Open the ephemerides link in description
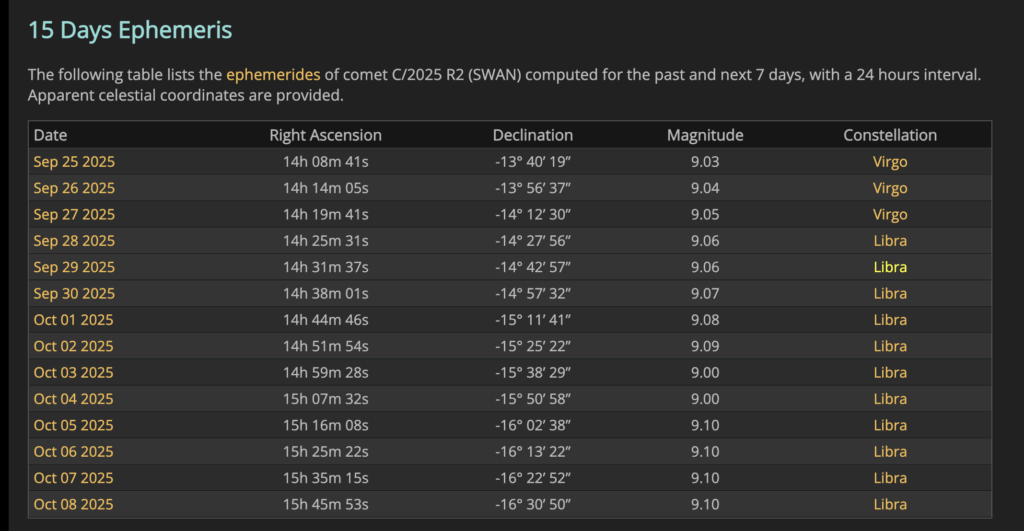1024x531 pixels. [273, 74]
